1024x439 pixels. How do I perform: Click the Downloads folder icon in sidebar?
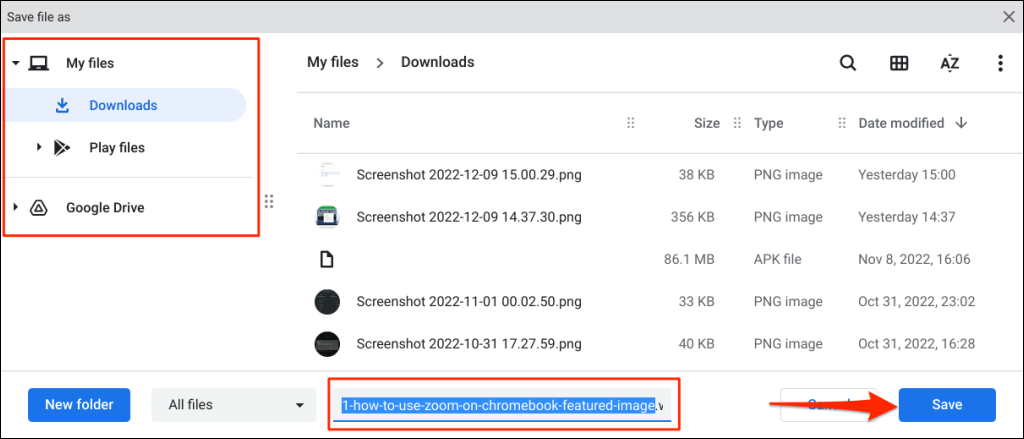[62, 105]
